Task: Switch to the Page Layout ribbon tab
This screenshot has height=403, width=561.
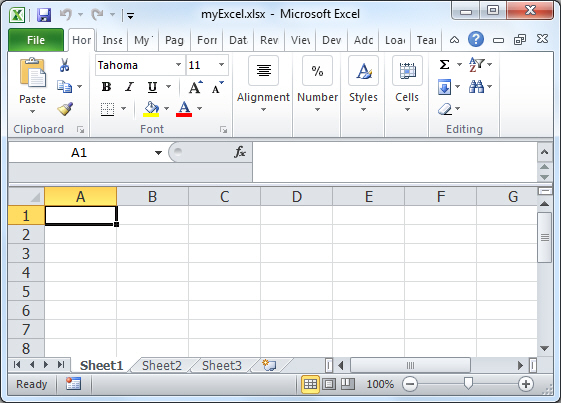Action: [174, 40]
